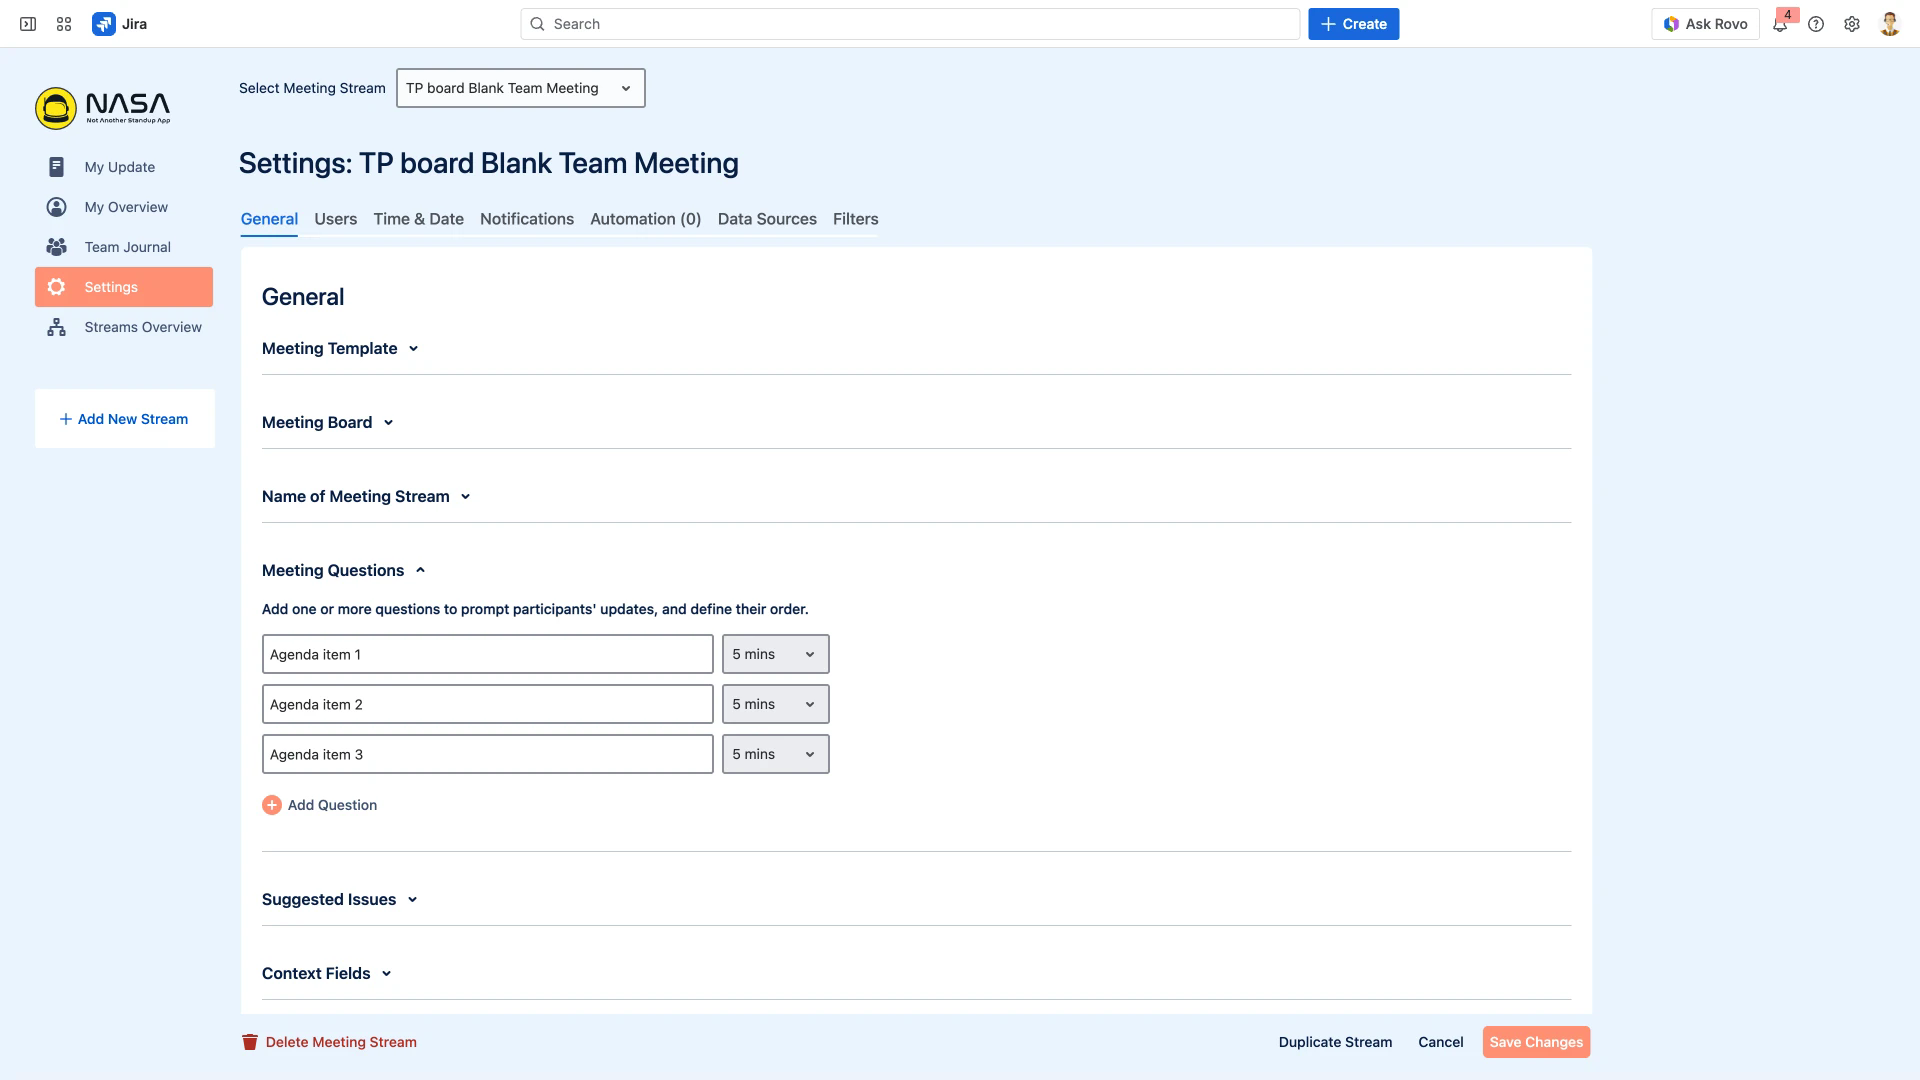Expand the Meeting Template section
The width and height of the screenshot is (1920, 1080).
point(413,349)
